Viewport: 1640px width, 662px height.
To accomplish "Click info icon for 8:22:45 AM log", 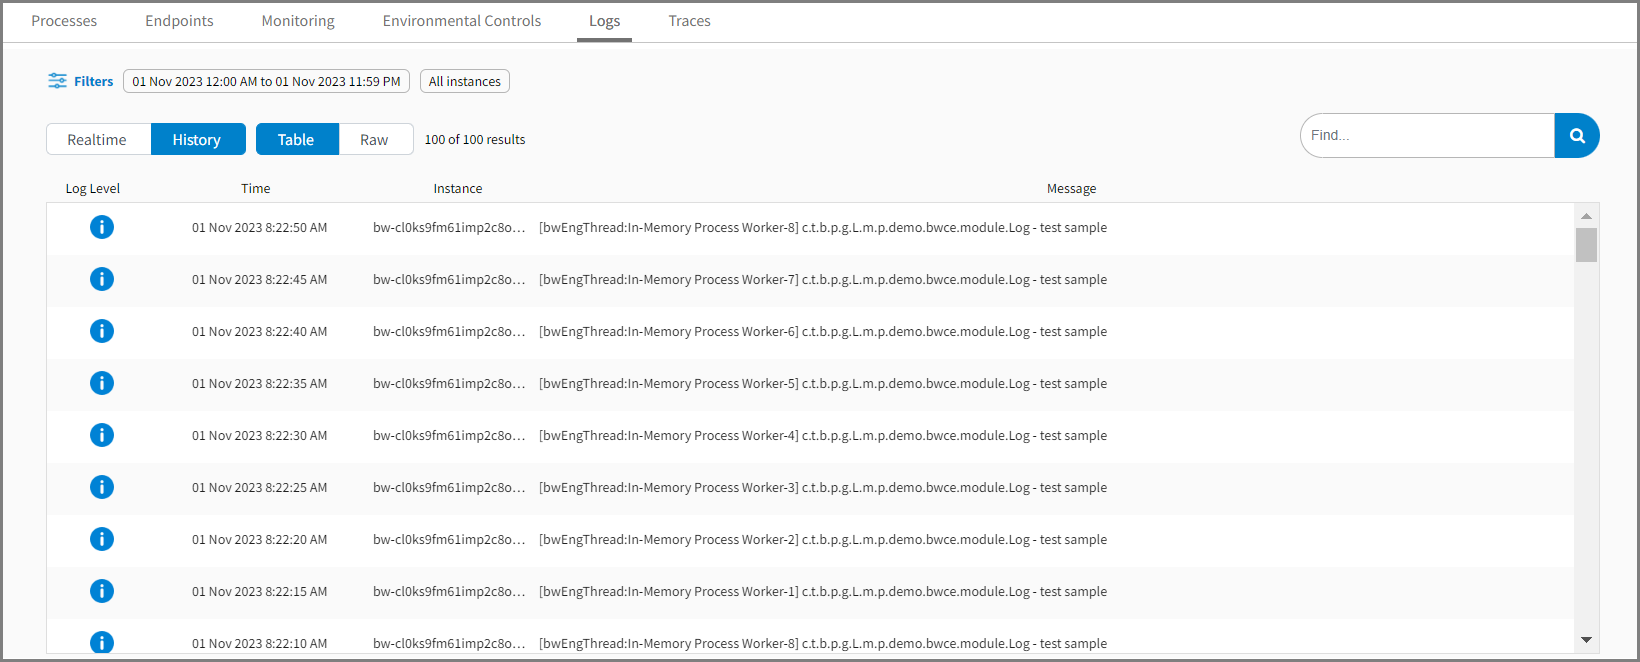I will (x=102, y=280).
